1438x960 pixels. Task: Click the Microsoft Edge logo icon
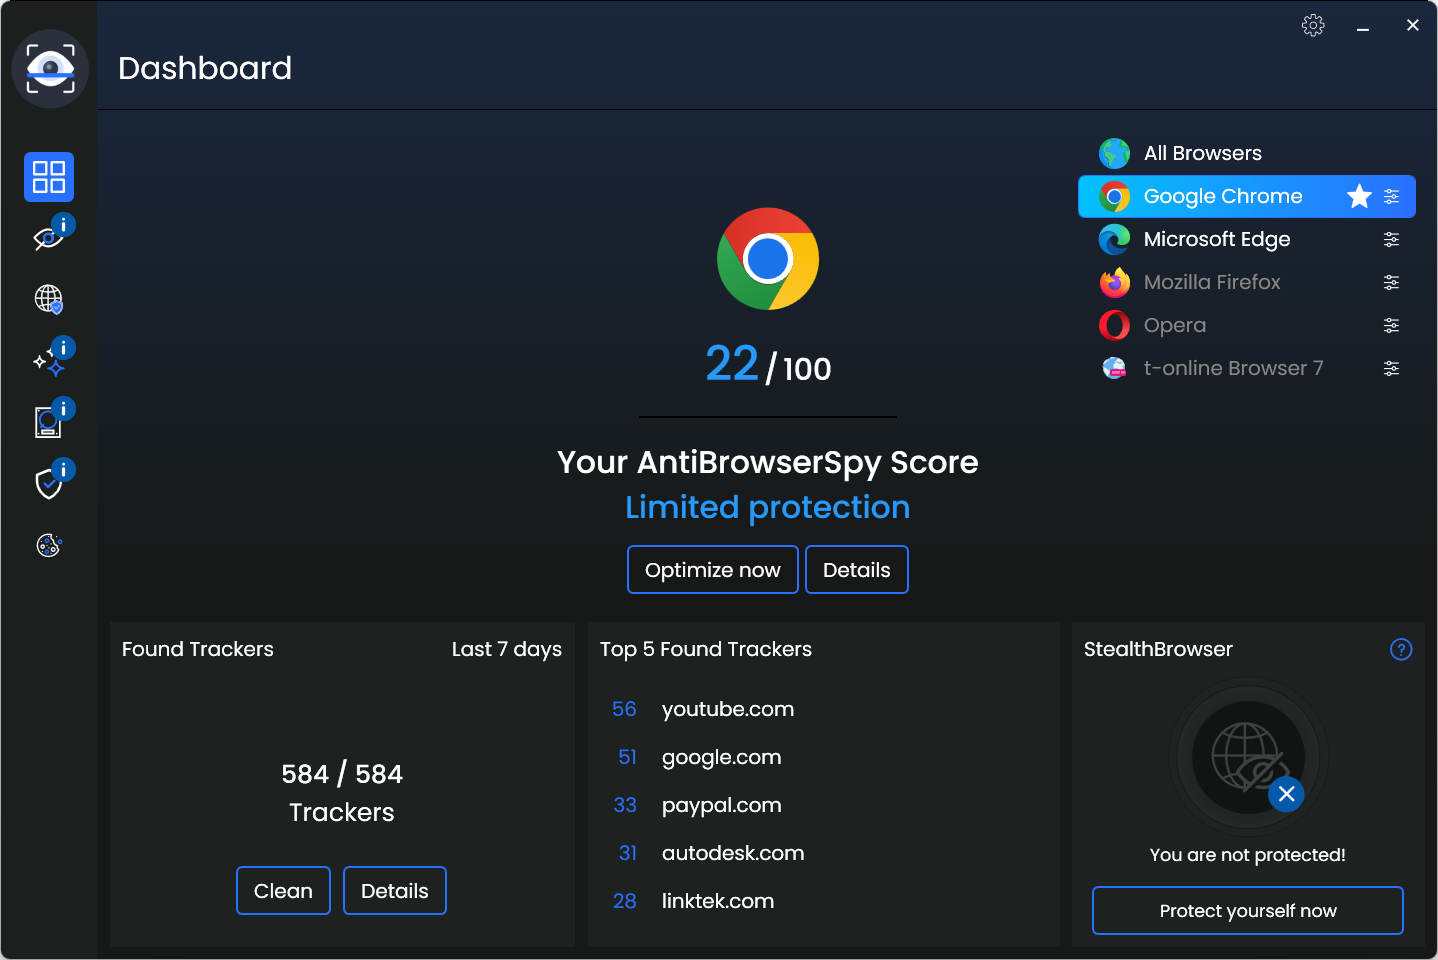[1114, 239]
